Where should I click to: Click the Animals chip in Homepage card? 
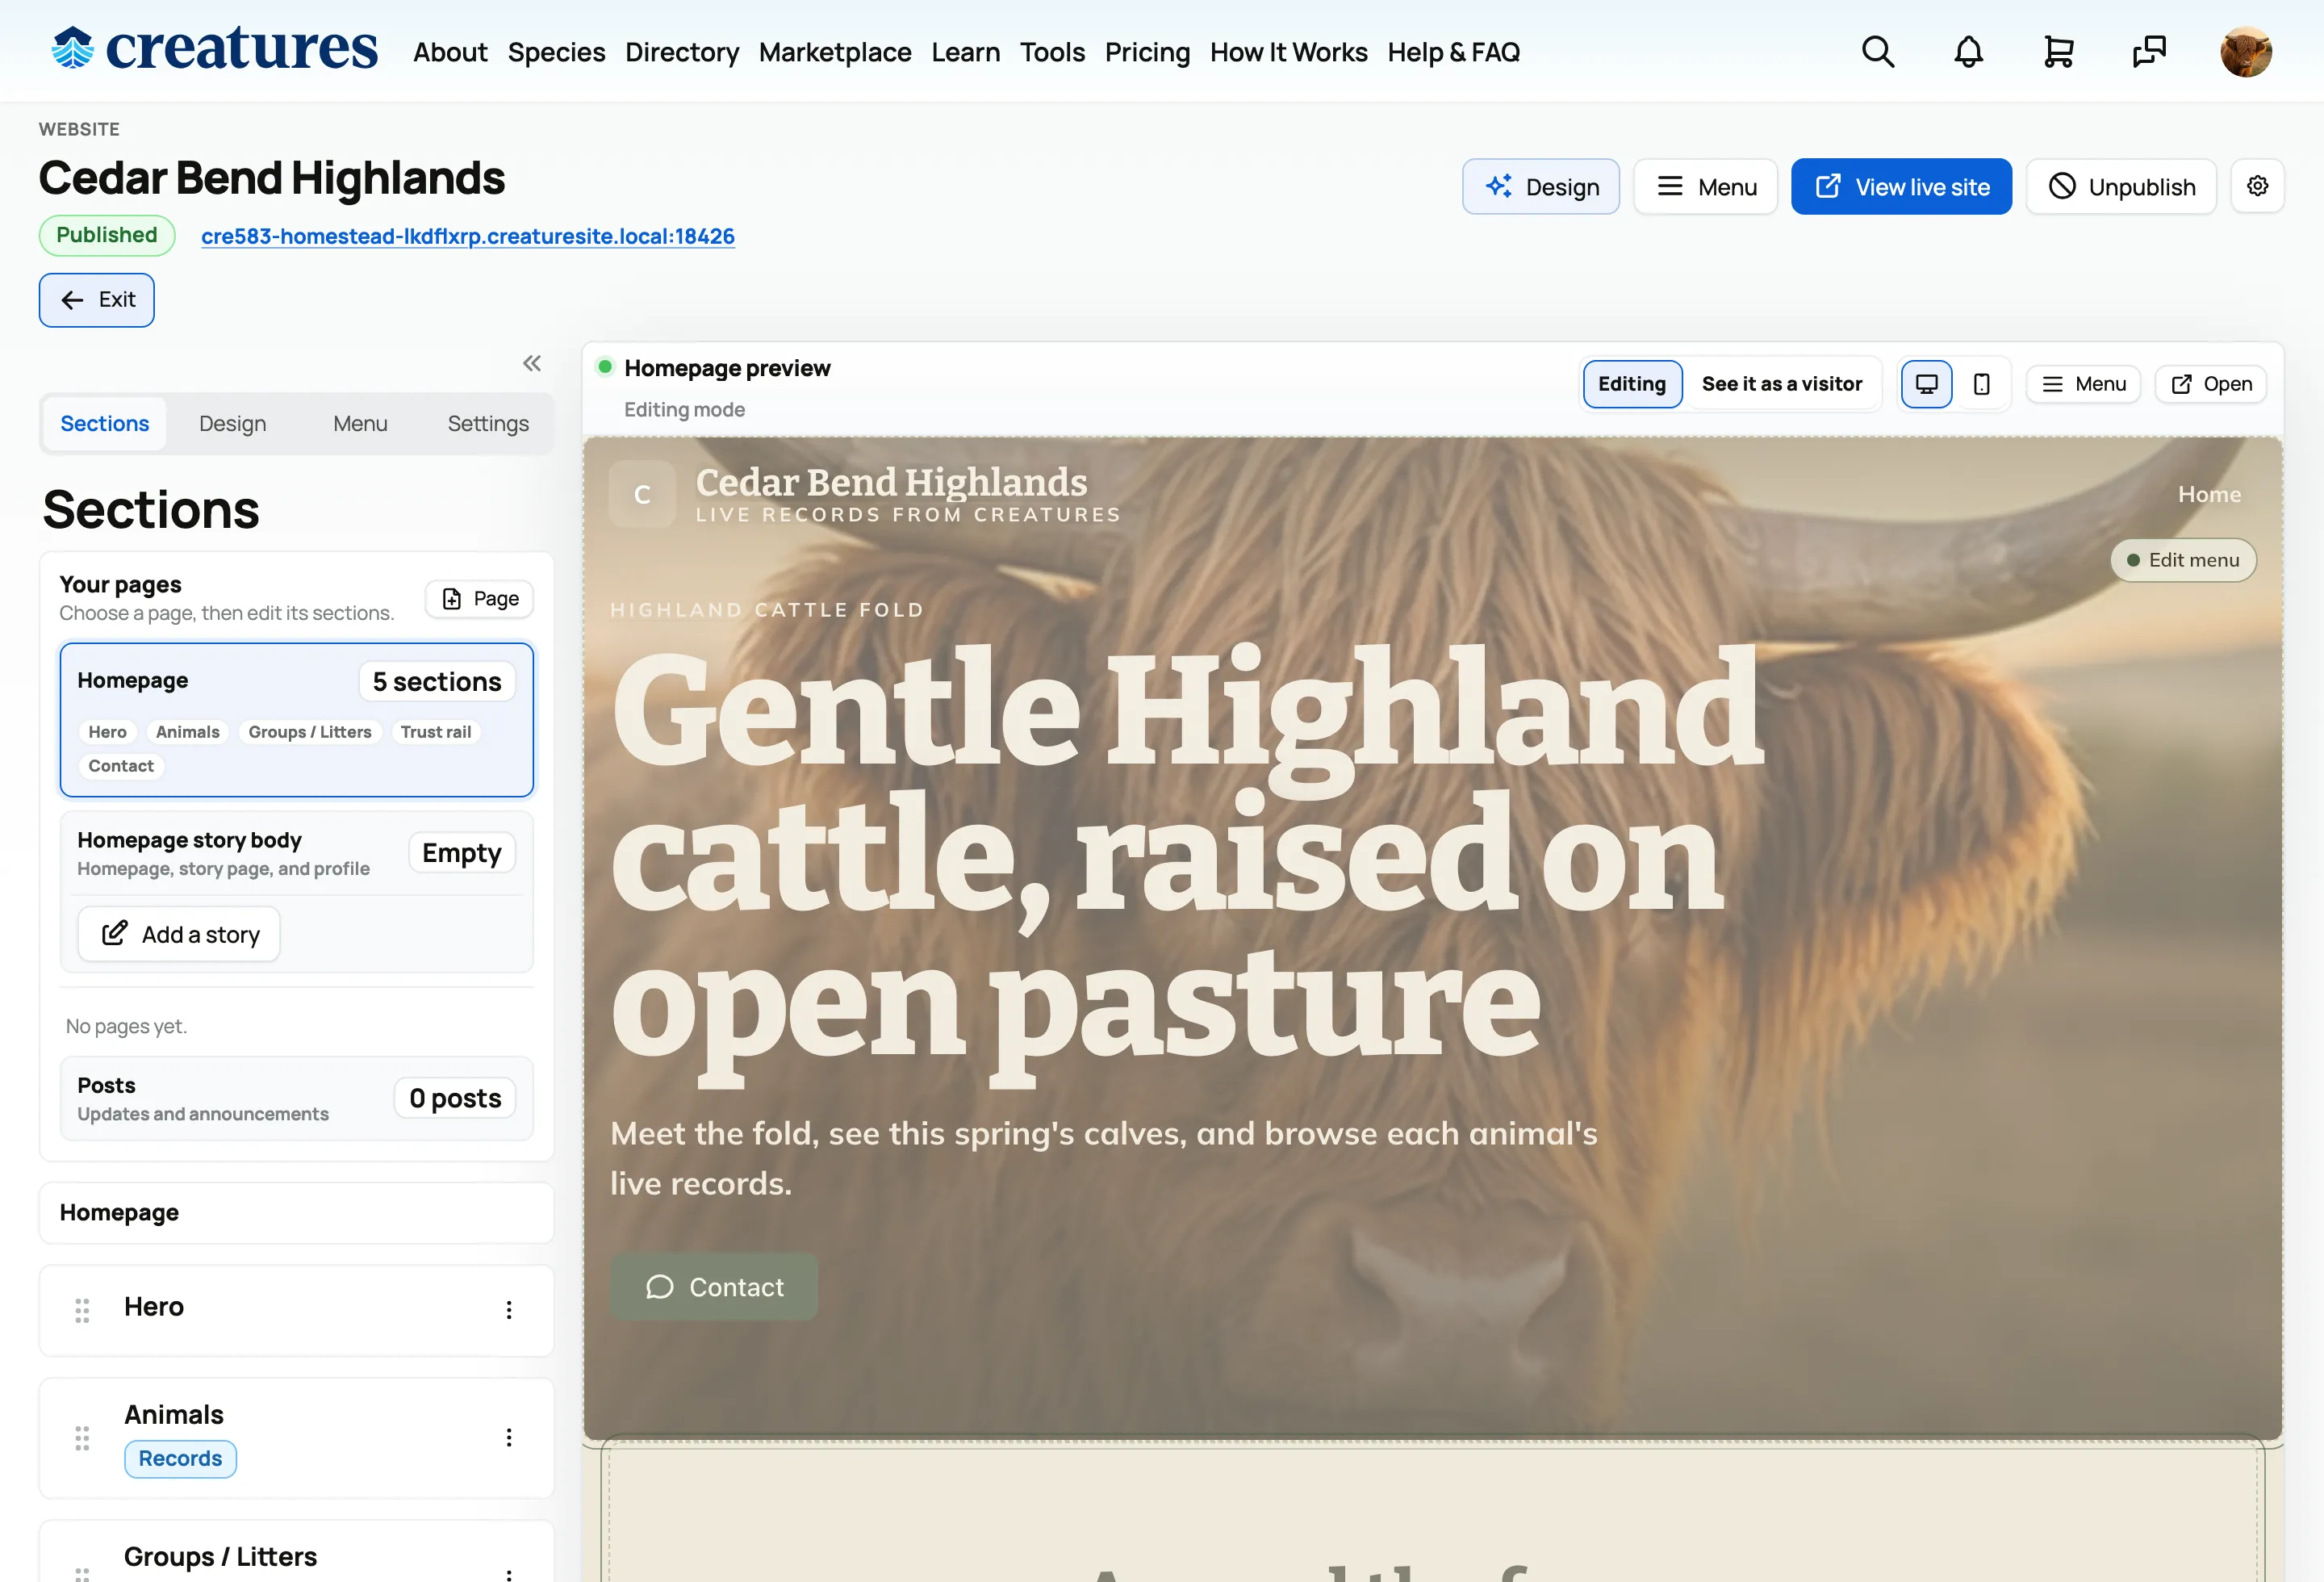pyautogui.click(x=188, y=732)
